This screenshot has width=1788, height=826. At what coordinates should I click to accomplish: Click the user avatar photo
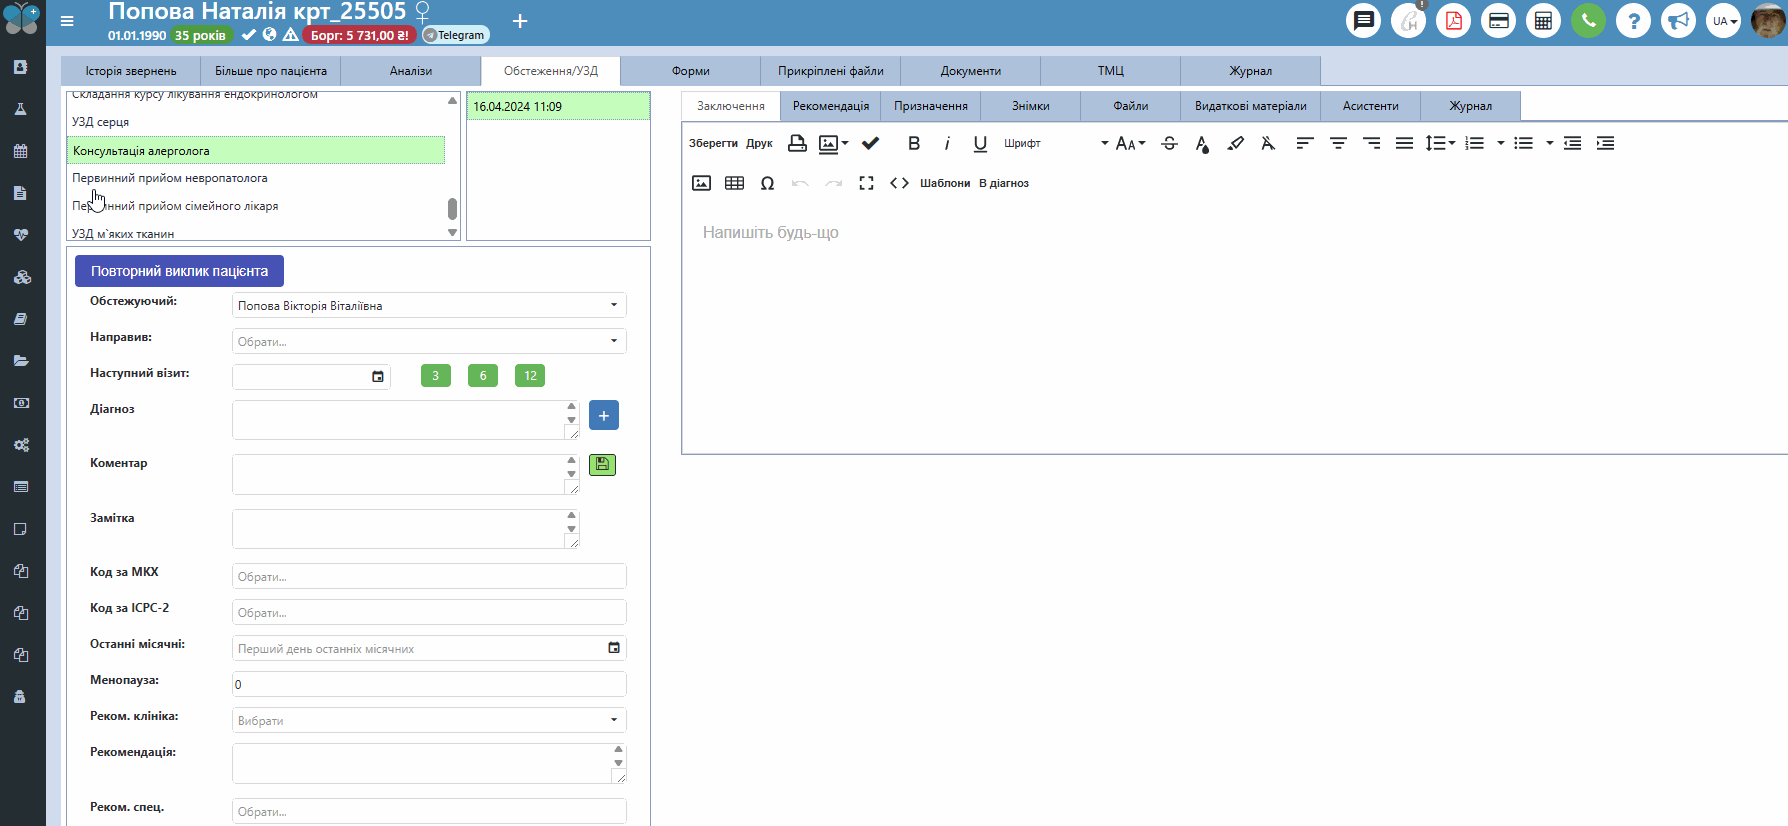pyautogui.click(x=1769, y=21)
